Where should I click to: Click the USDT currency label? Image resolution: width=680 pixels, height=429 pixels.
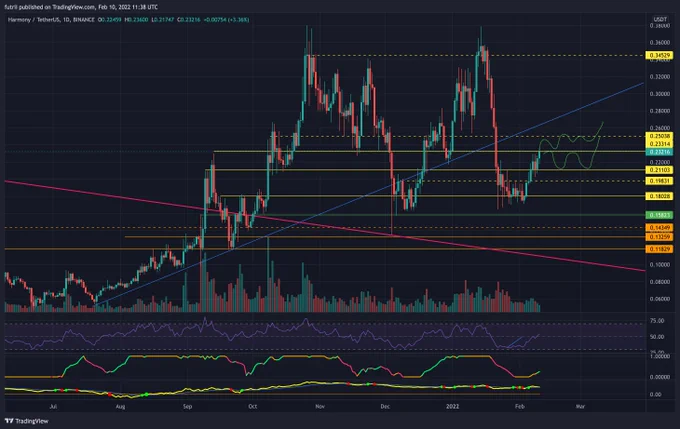[660, 20]
